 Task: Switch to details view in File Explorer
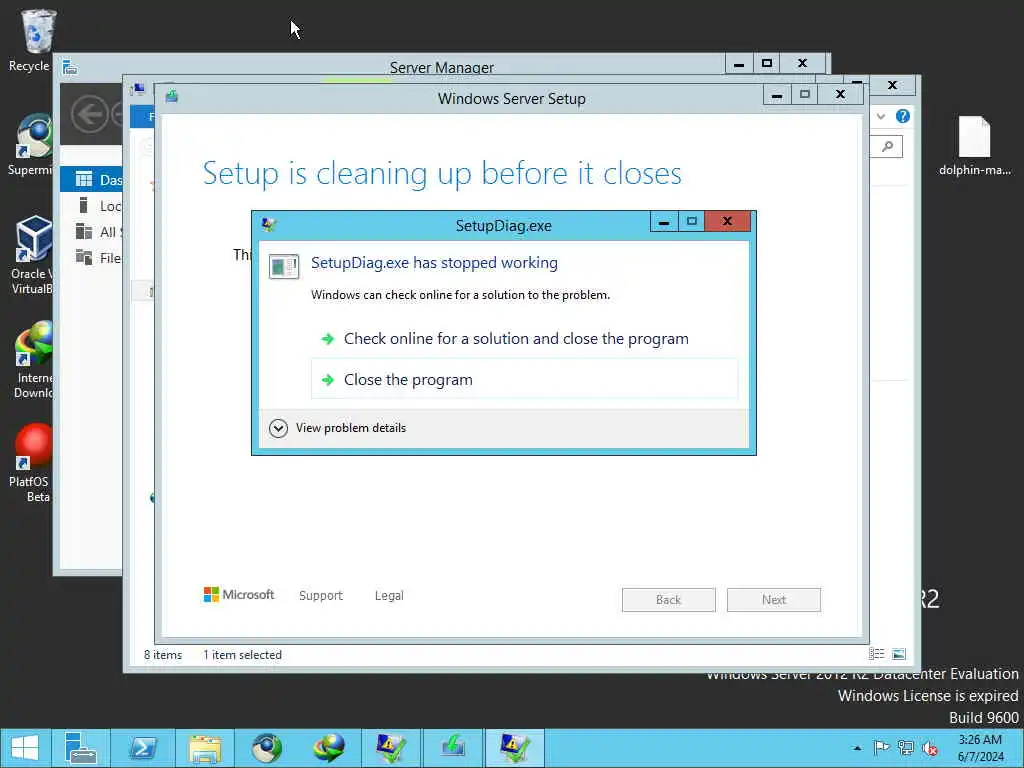[x=876, y=654]
